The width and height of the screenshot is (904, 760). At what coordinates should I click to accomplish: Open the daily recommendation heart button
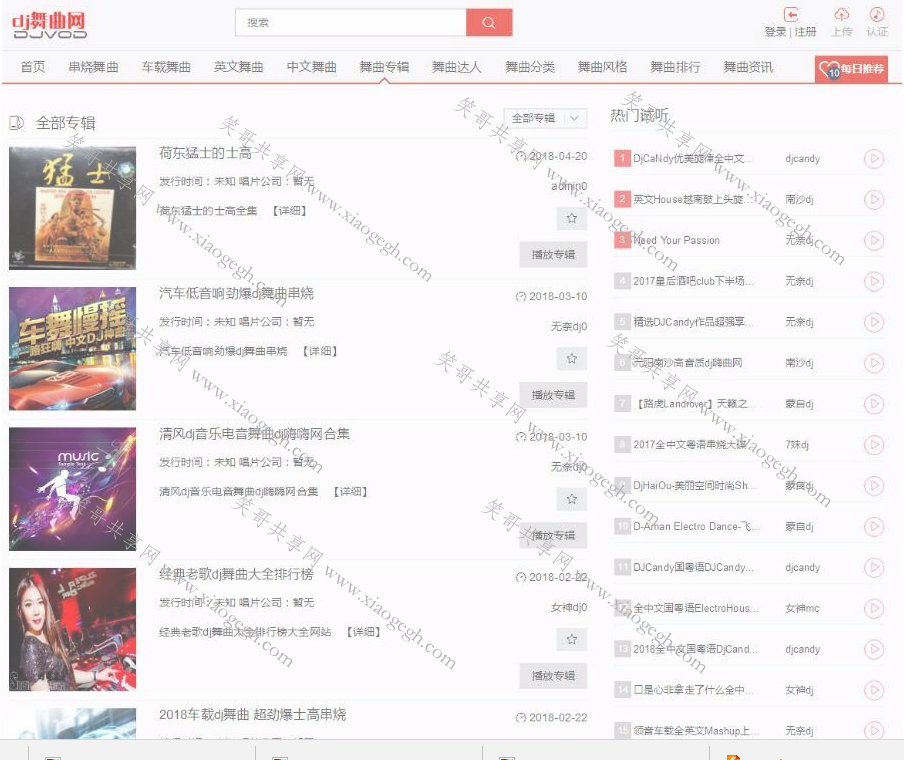click(x=851, y=69)
